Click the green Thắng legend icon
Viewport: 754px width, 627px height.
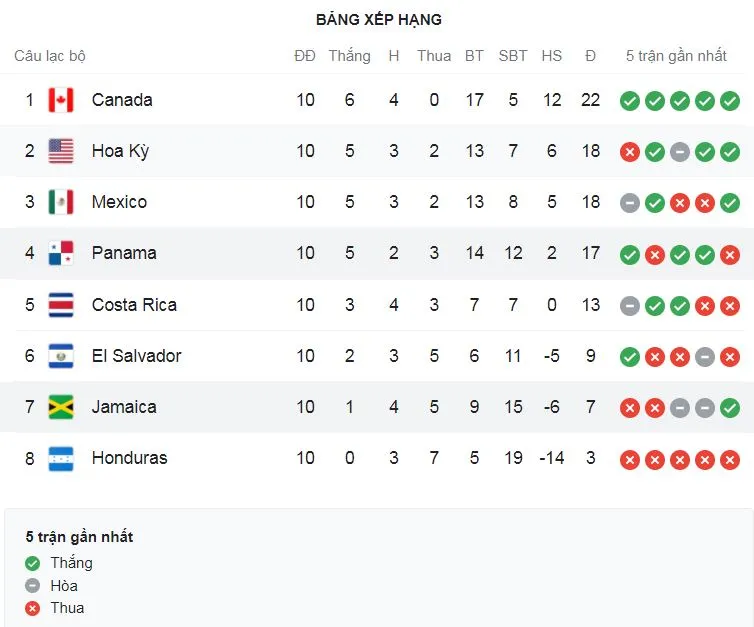point(33,564)
